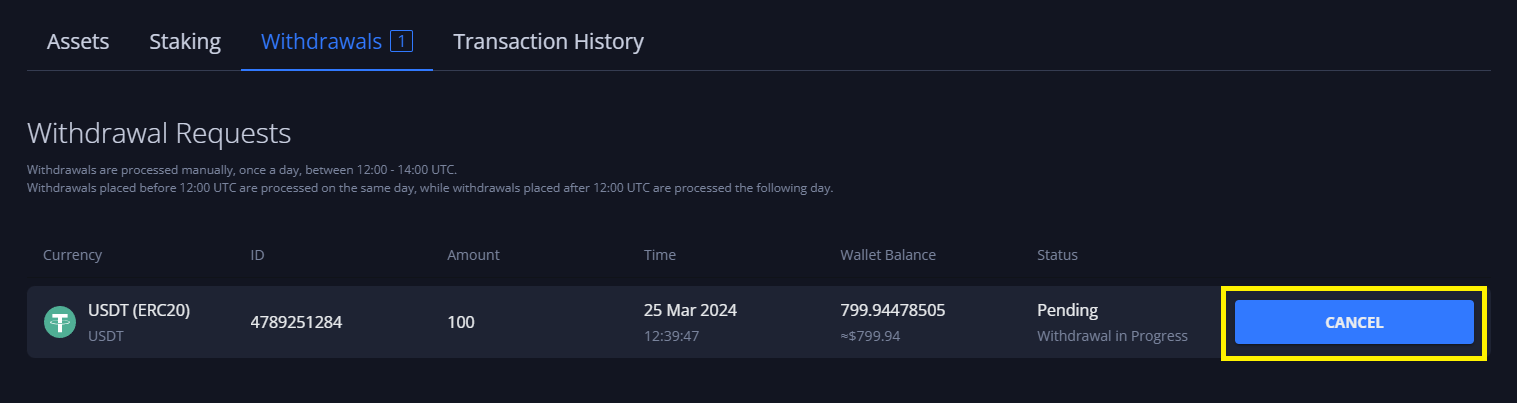Click the Status column header
Viewport: 1517px width, 403px height.
click(1057, 255)
